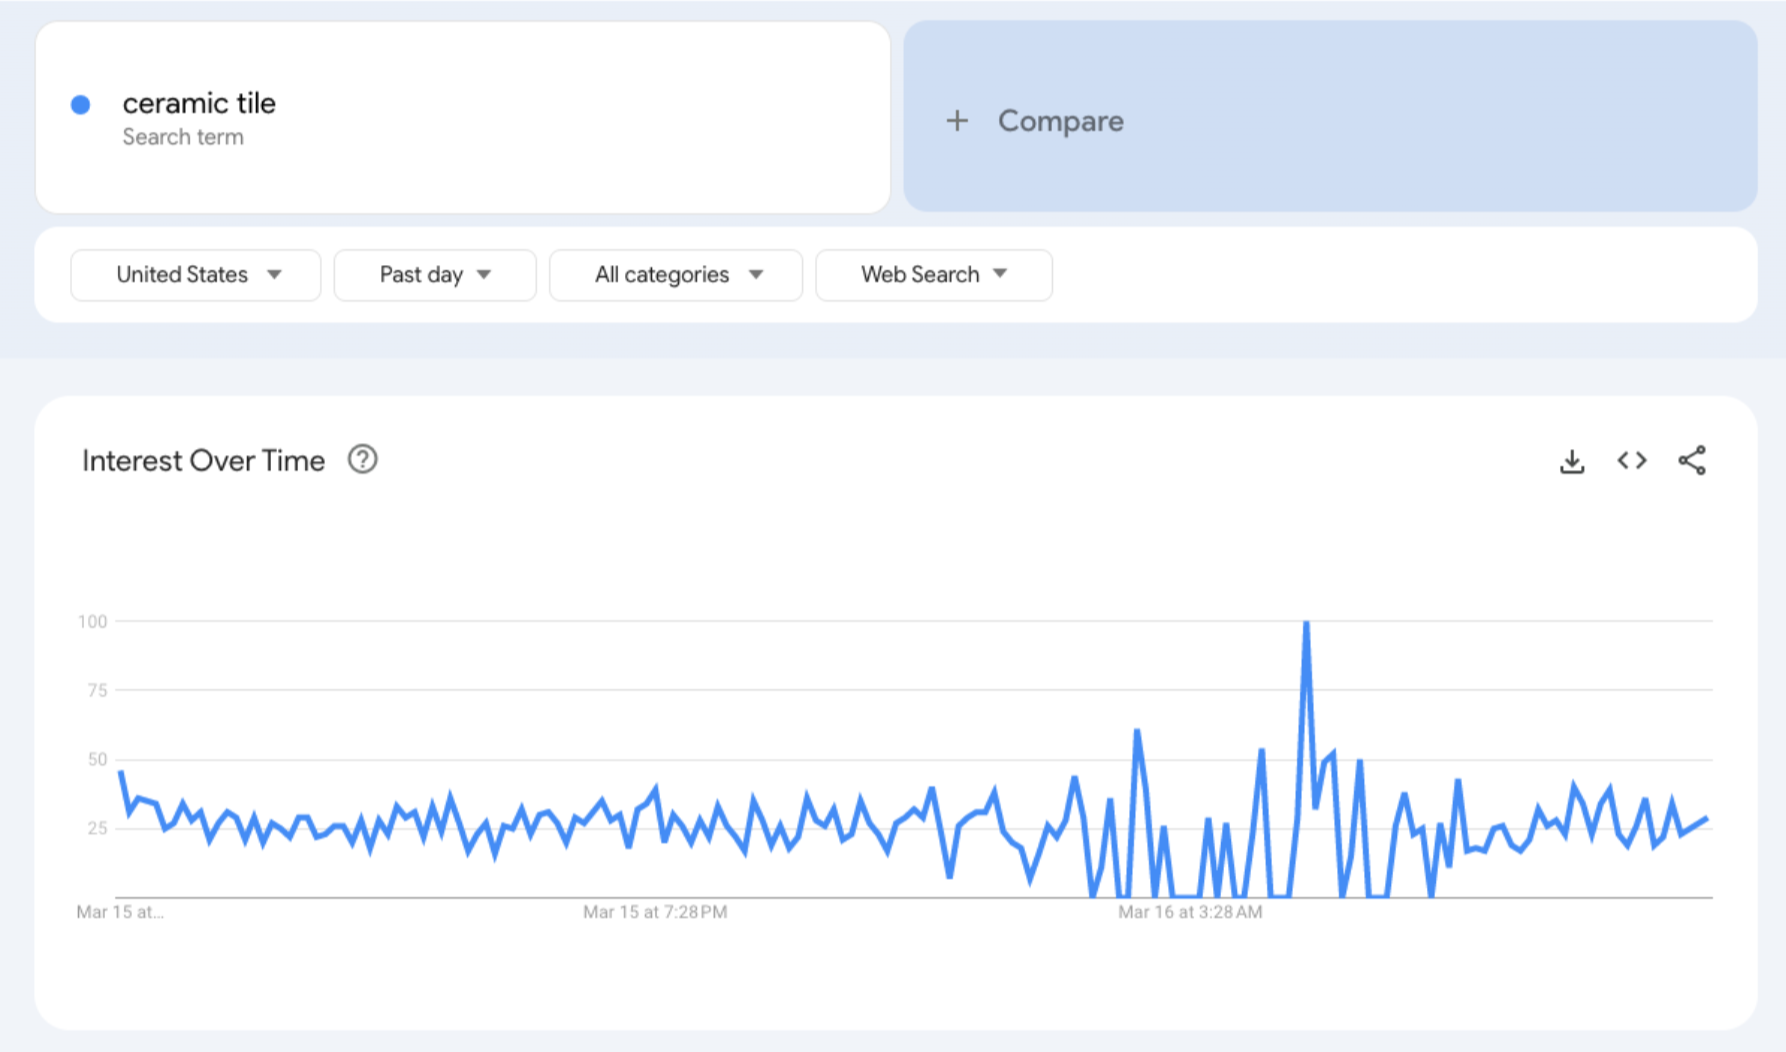Select the chart's peak at 100
This screenshot has width=1786, height=1052.
pyautogui.click(x=1306, y=623)
